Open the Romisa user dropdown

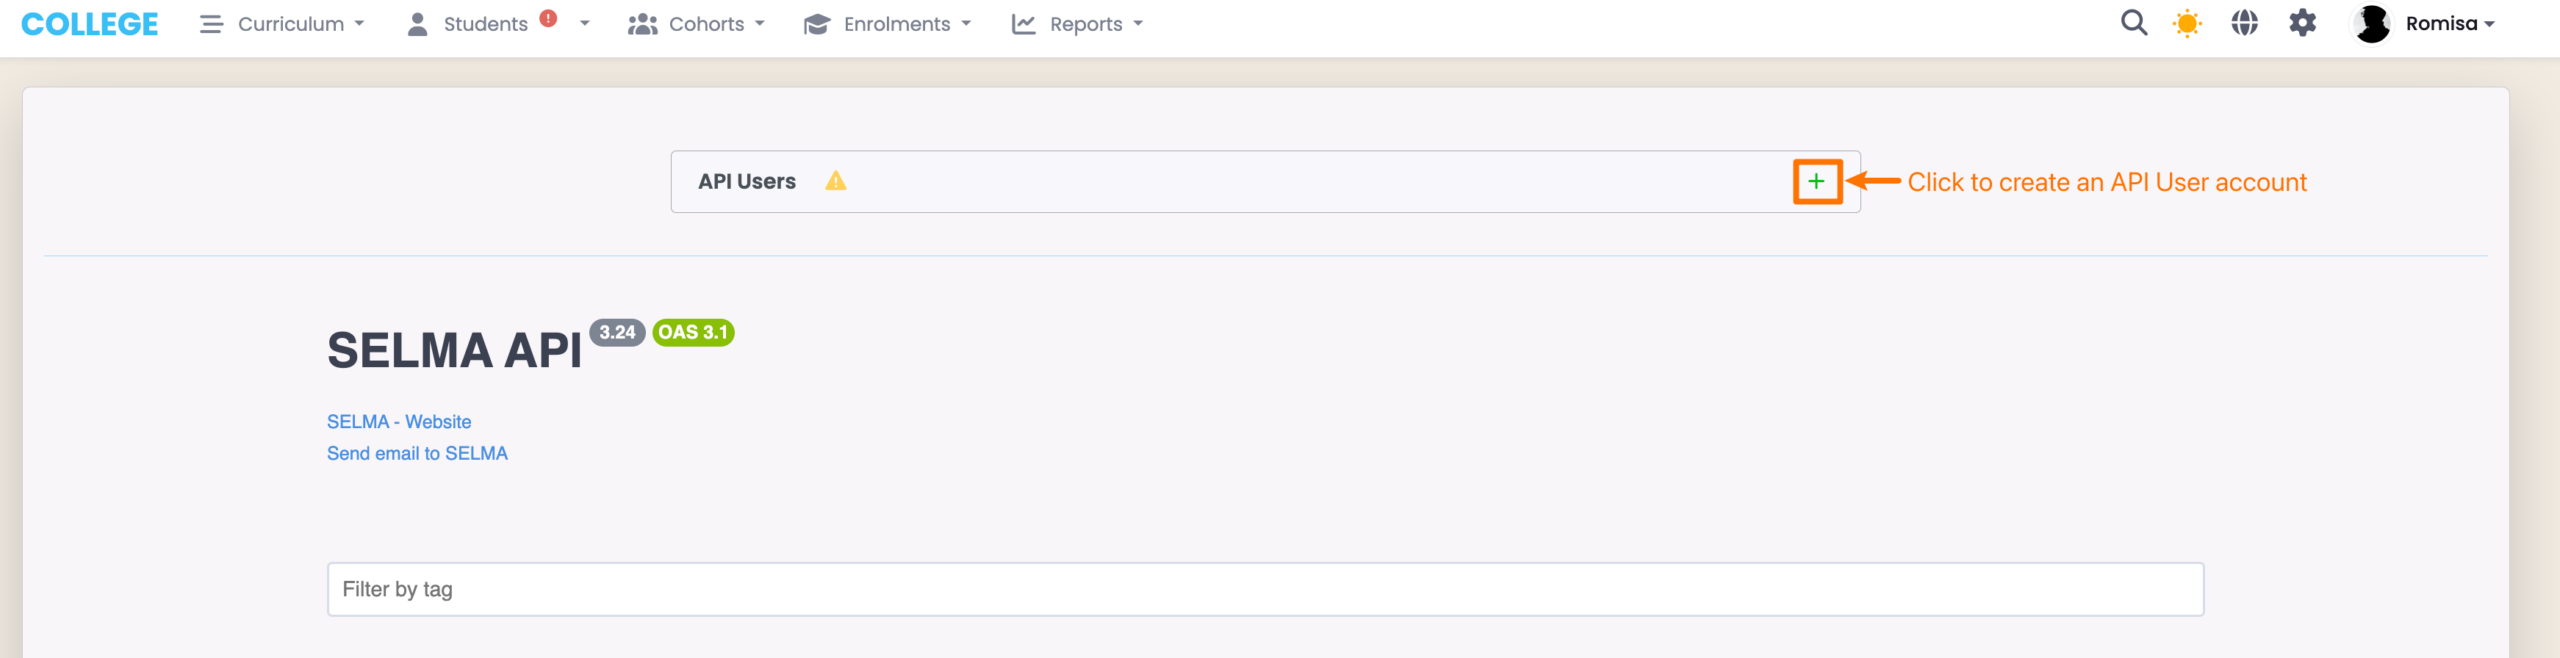point(2450,24)
